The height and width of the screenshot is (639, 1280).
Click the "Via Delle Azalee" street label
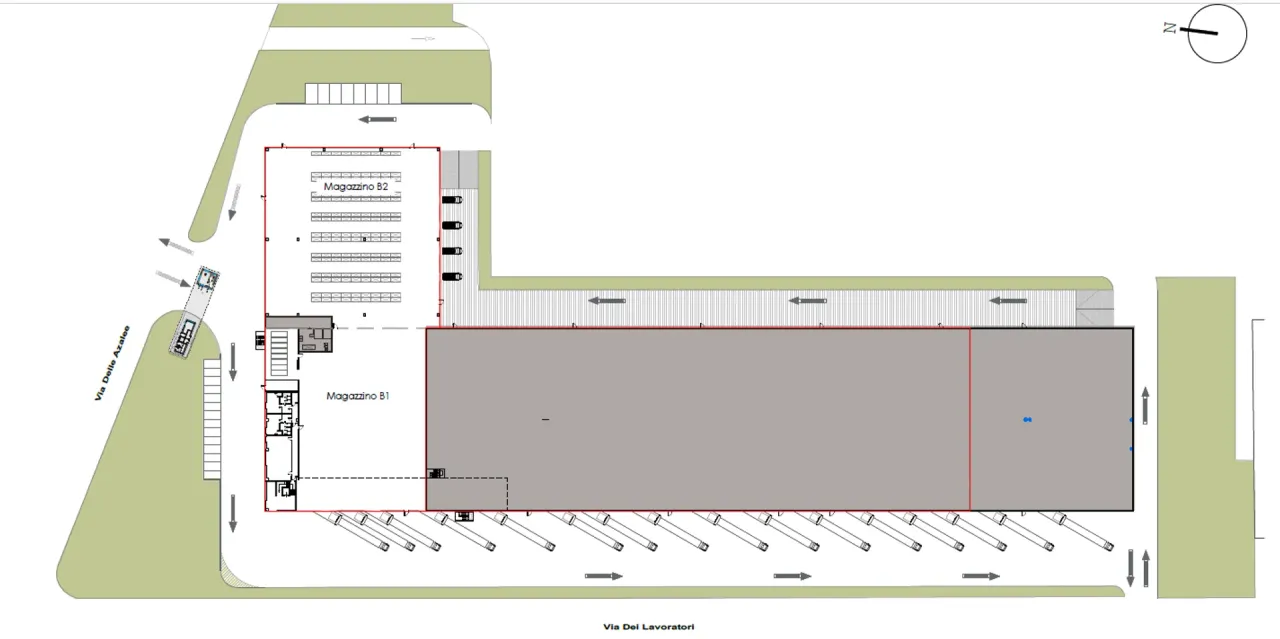pyautogui.click(x=114, y=363)
